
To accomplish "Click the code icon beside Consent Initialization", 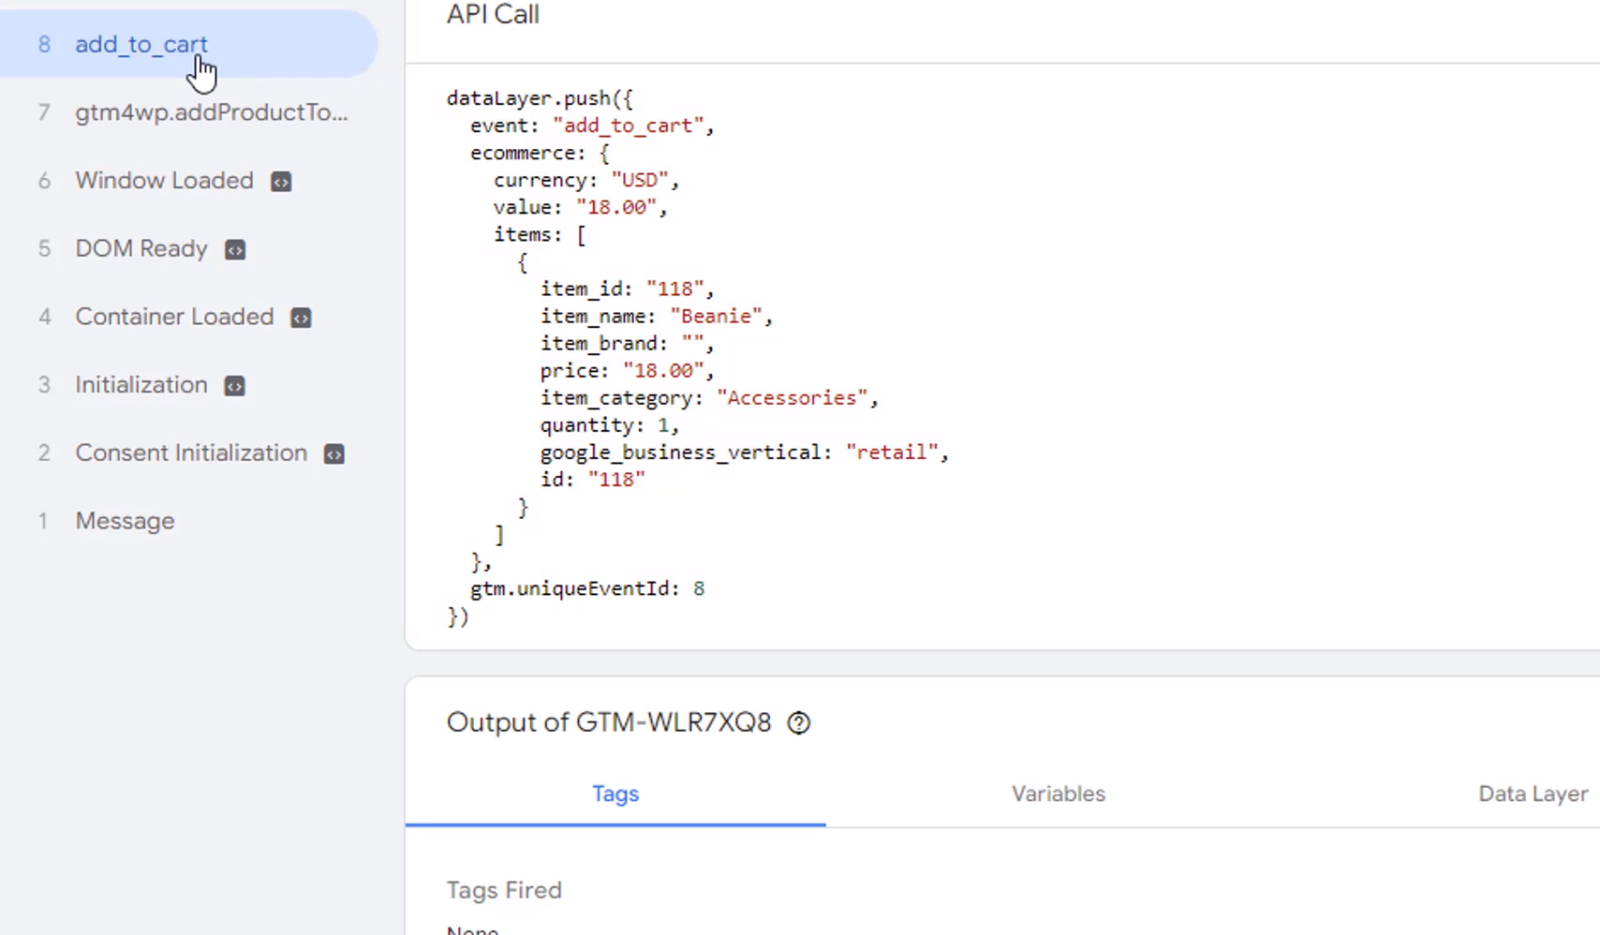I will (x=333, y=453).
